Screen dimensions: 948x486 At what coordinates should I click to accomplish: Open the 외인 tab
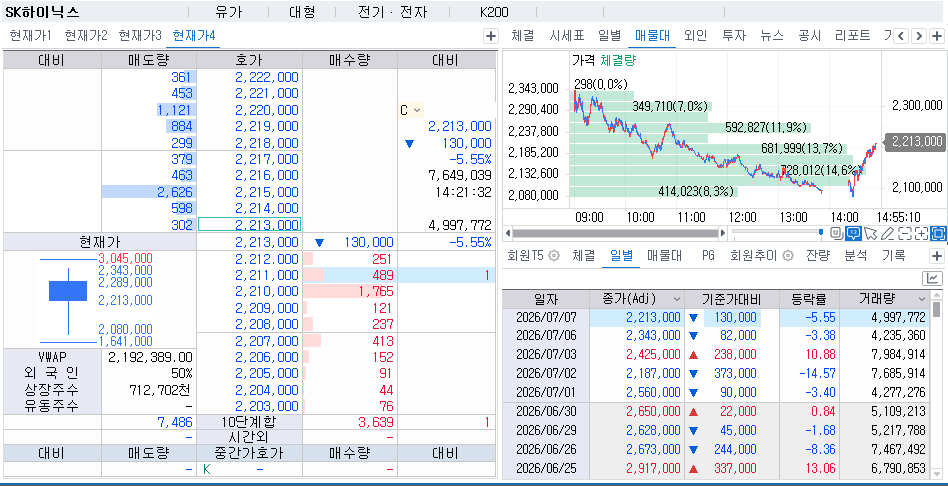pyautogui.click(x=695, y=36)
